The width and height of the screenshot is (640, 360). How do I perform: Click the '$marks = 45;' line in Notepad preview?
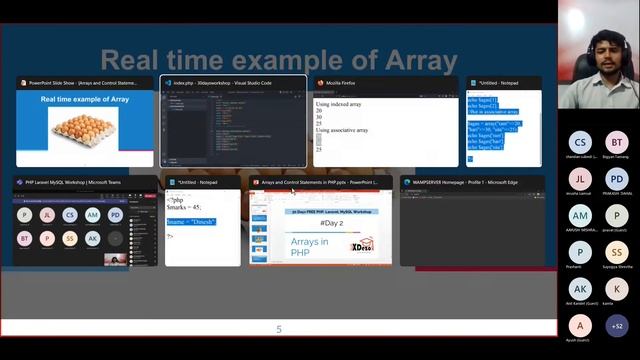pos(184,207)
